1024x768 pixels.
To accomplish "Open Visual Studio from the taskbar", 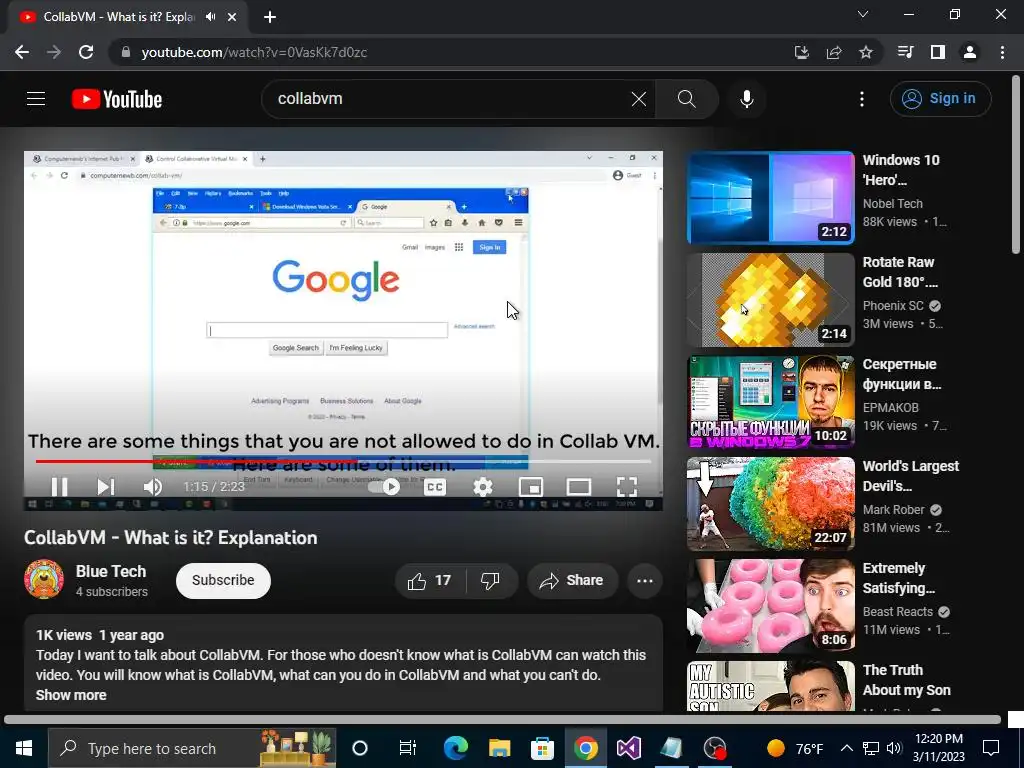I will coord(628,748).
